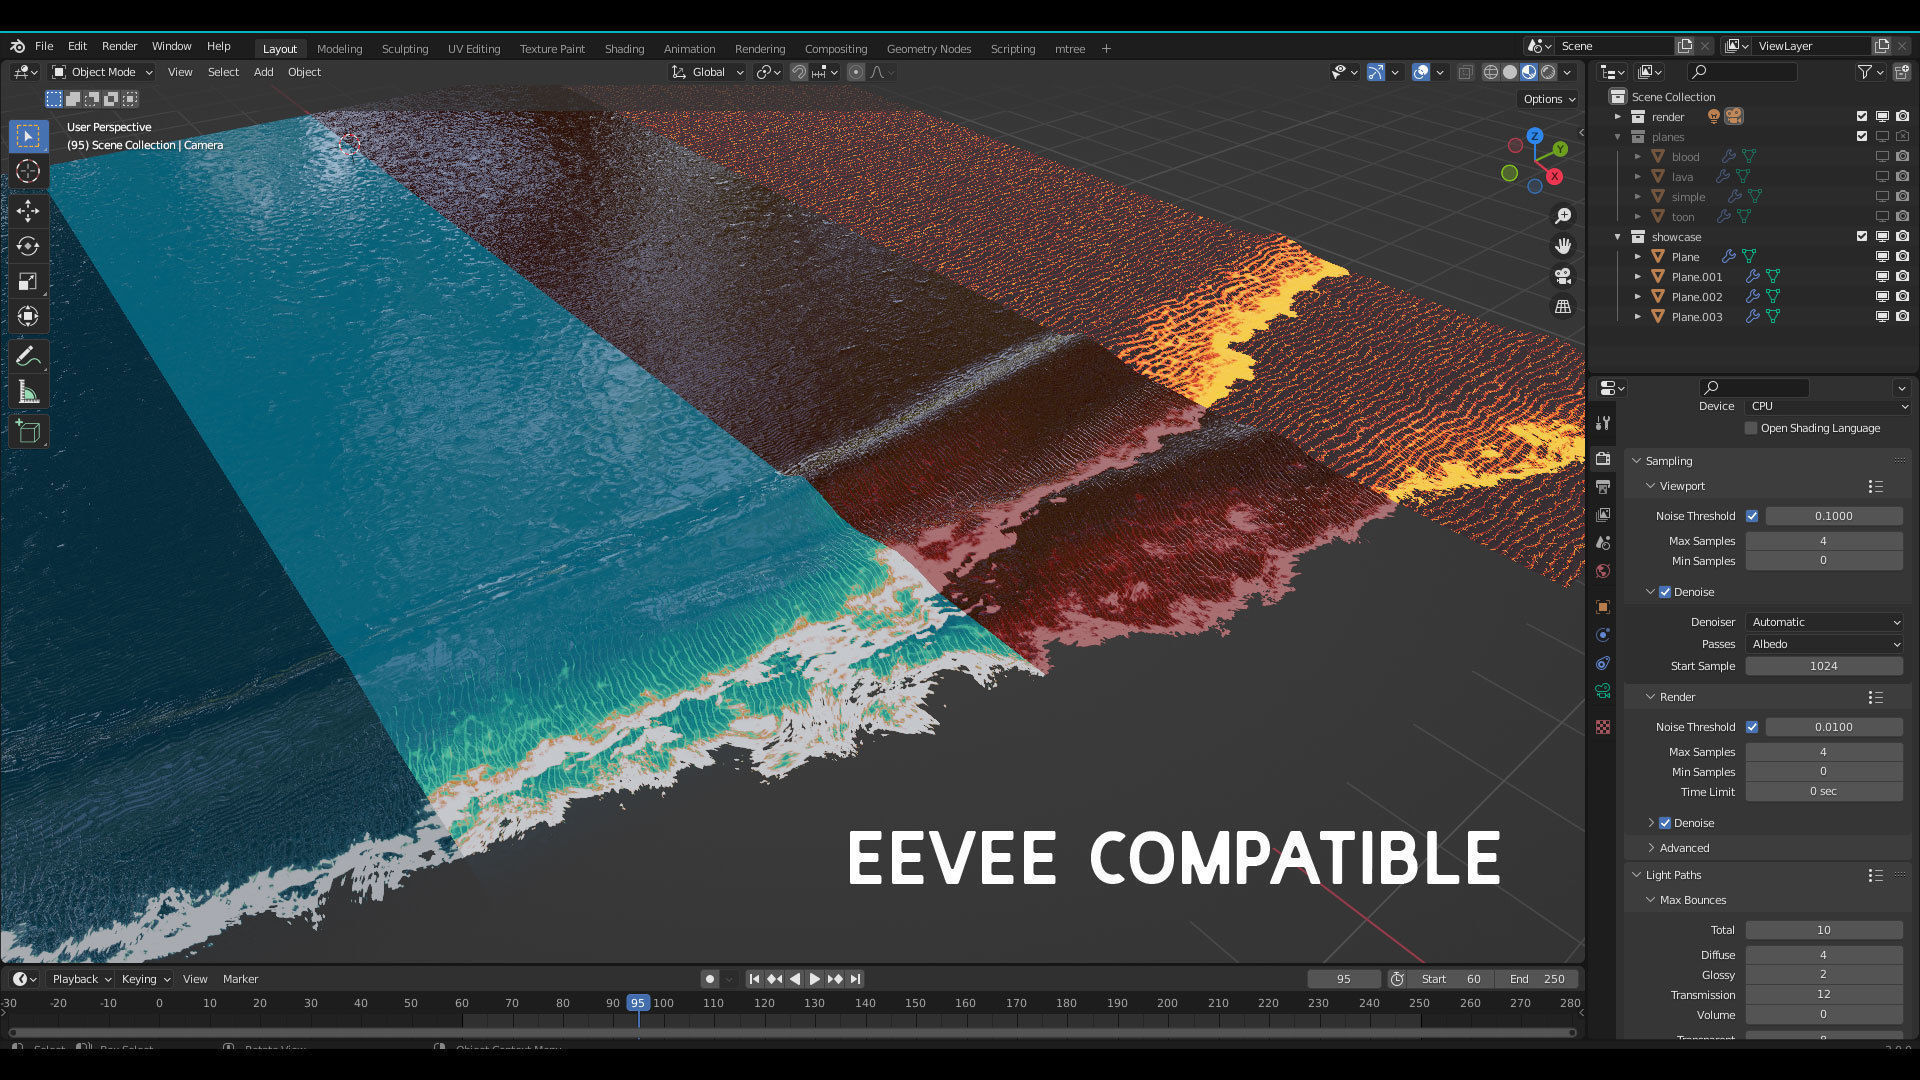The width and height of the screenshot is (1920, 1080).
Task: Toggle camera view icon in viewport
Action: pyautogui.click(x=1562, y=276)
